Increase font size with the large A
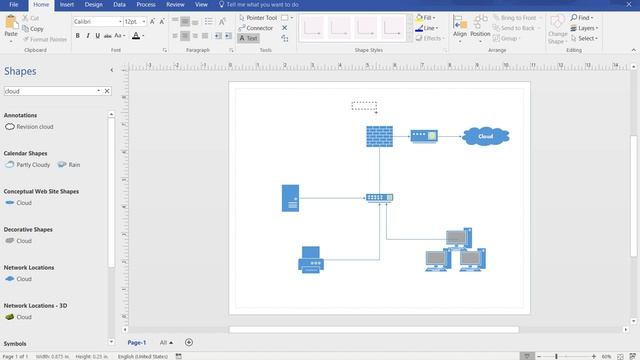This screenshot has width=640, height=360. 152,21
